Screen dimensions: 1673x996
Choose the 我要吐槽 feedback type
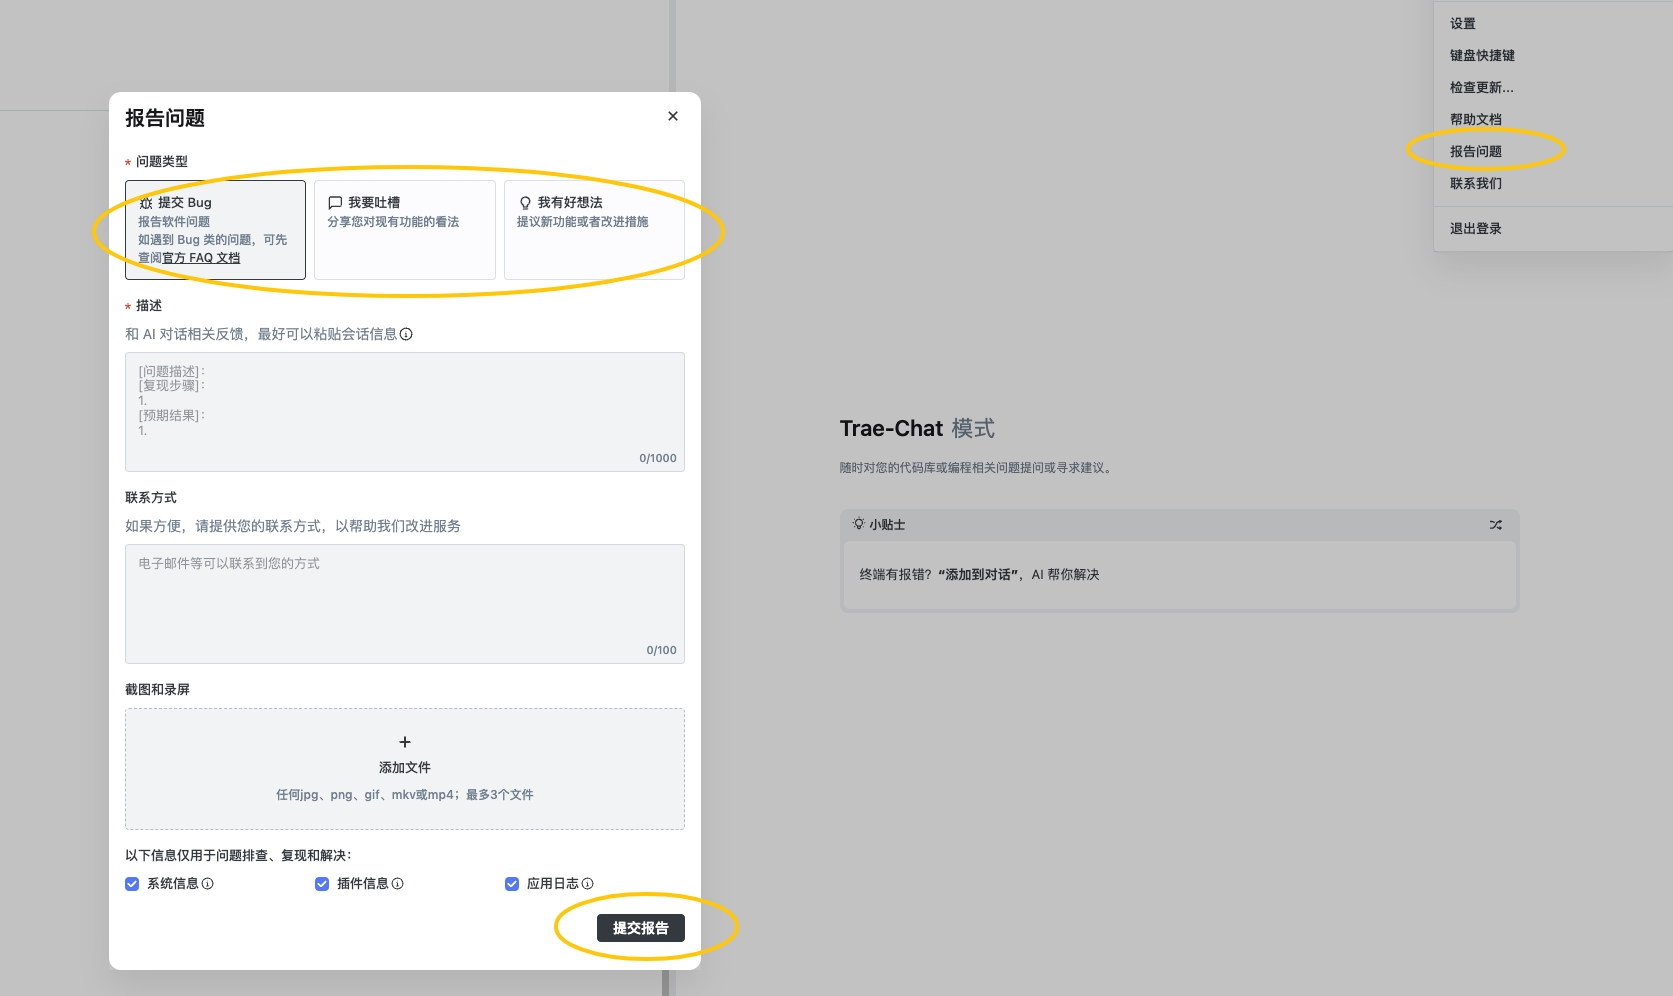(404, 229)
